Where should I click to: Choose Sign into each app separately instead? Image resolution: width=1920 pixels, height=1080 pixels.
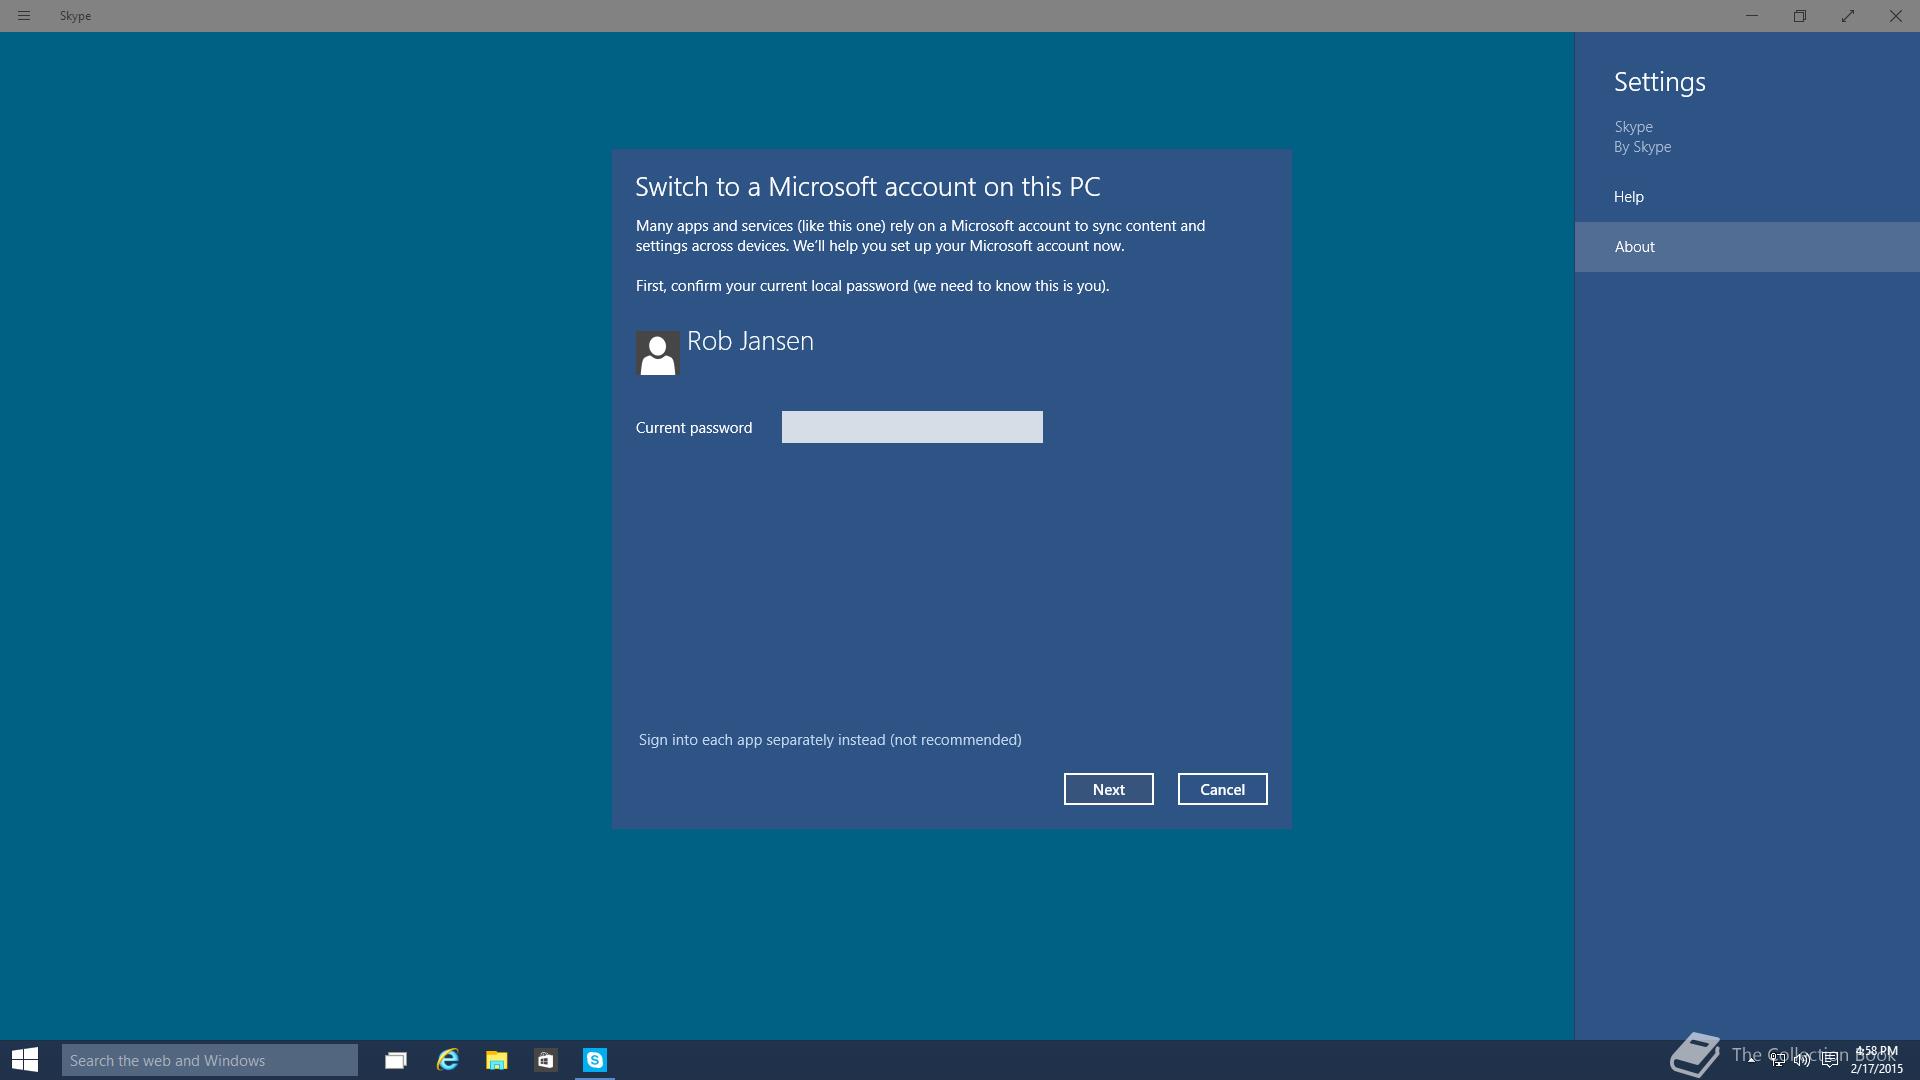(x=830, y=740)
